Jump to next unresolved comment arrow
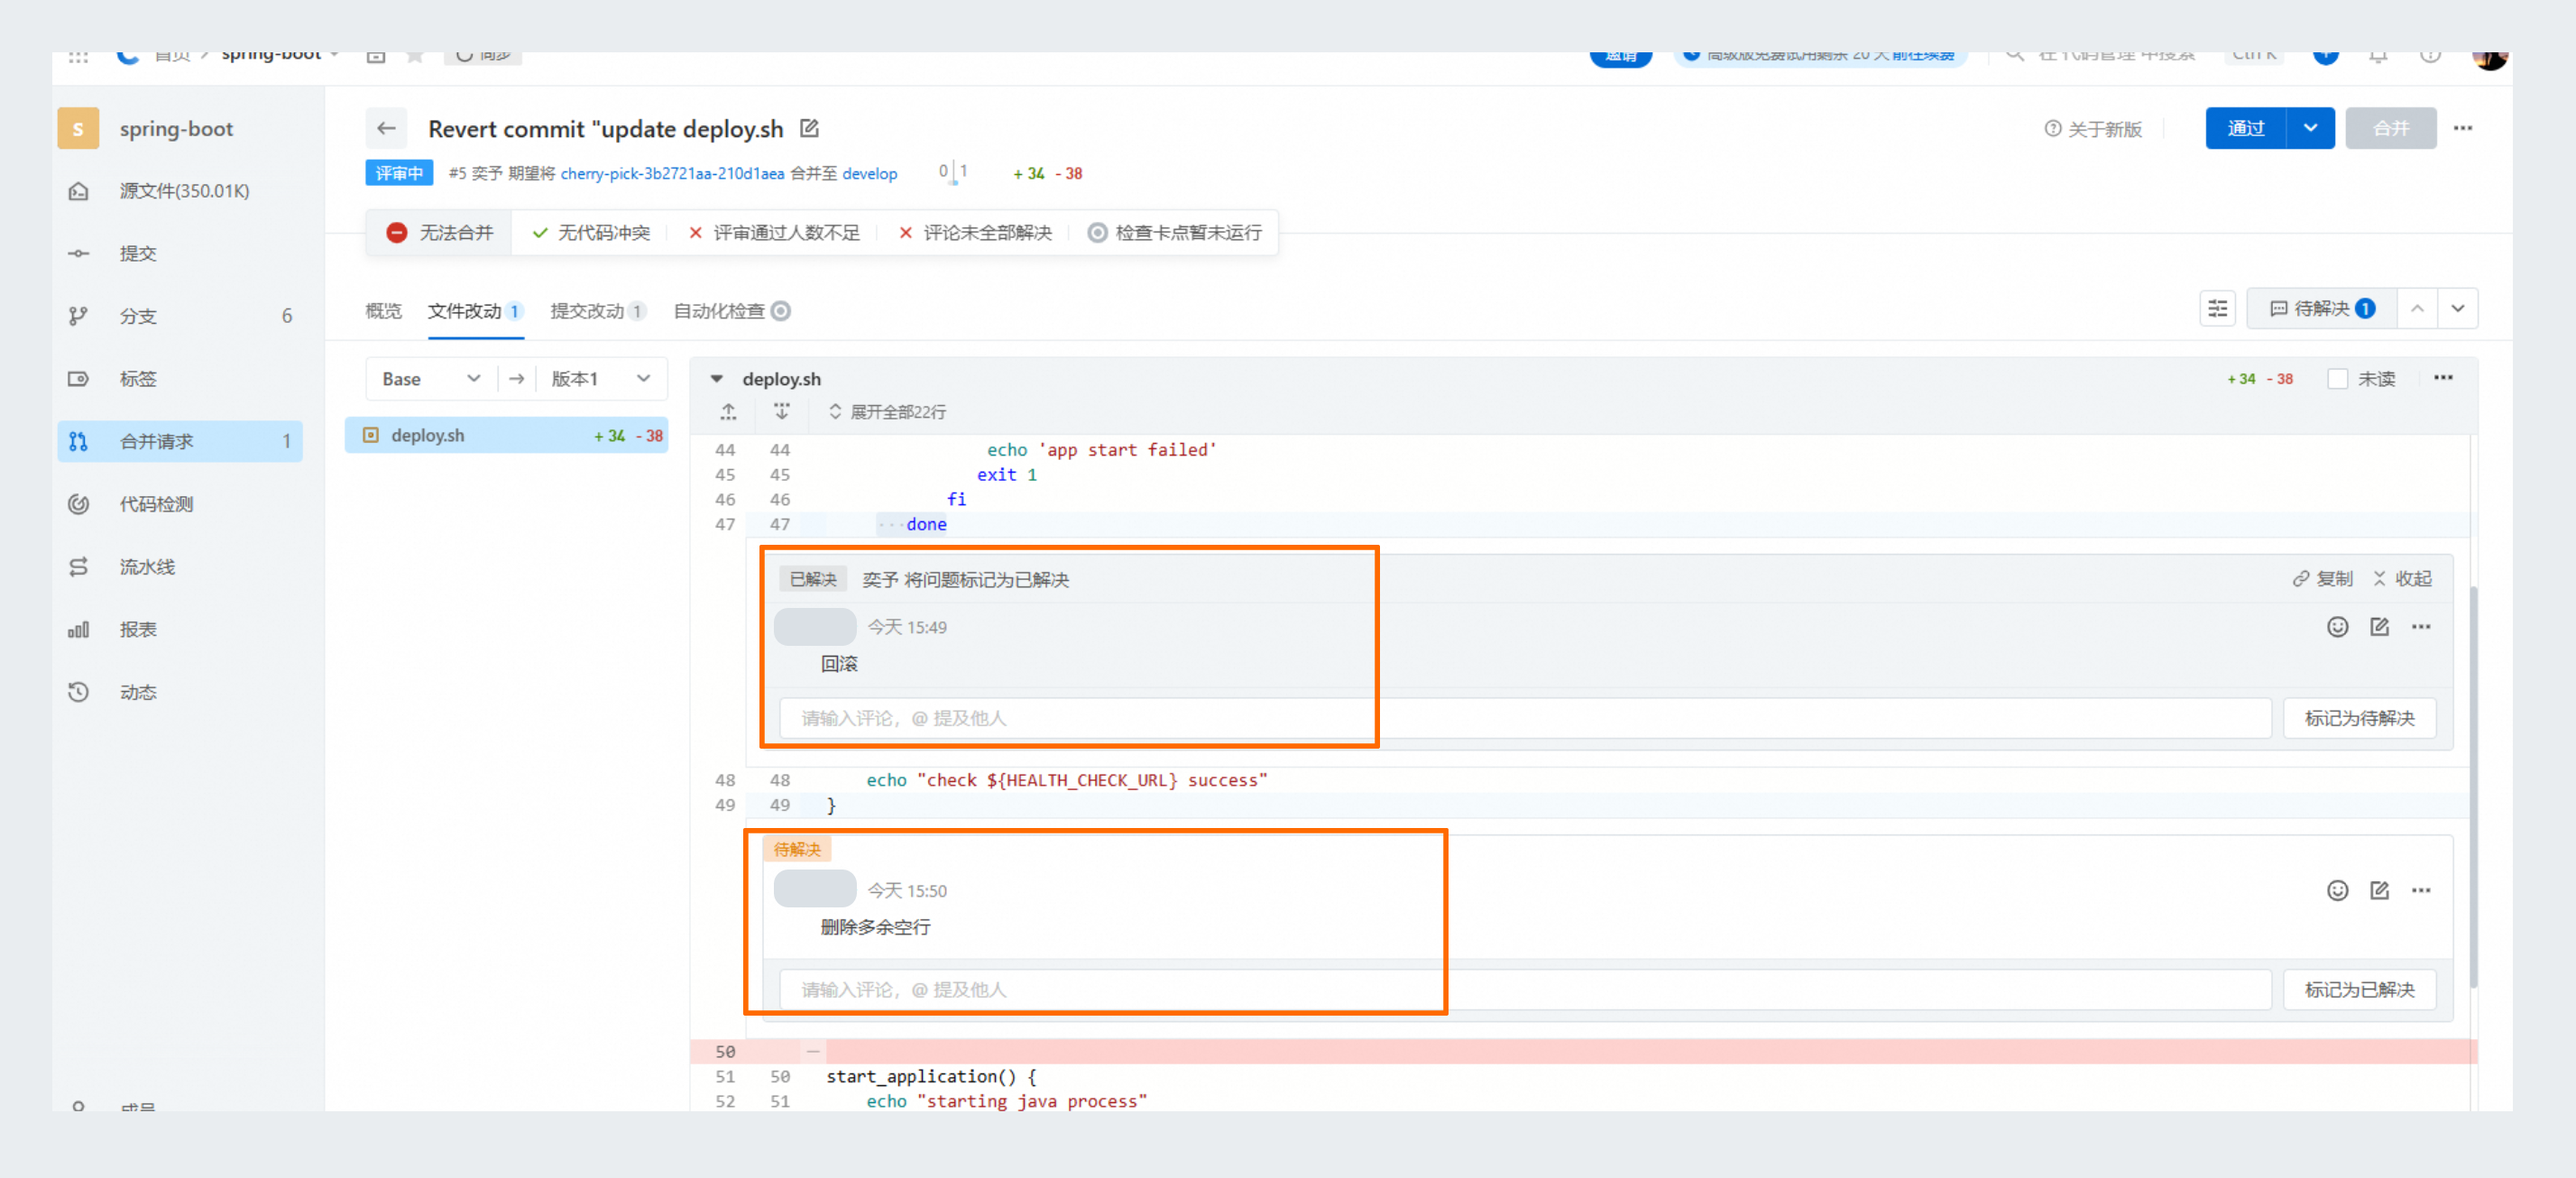 tap(2458, 308)
